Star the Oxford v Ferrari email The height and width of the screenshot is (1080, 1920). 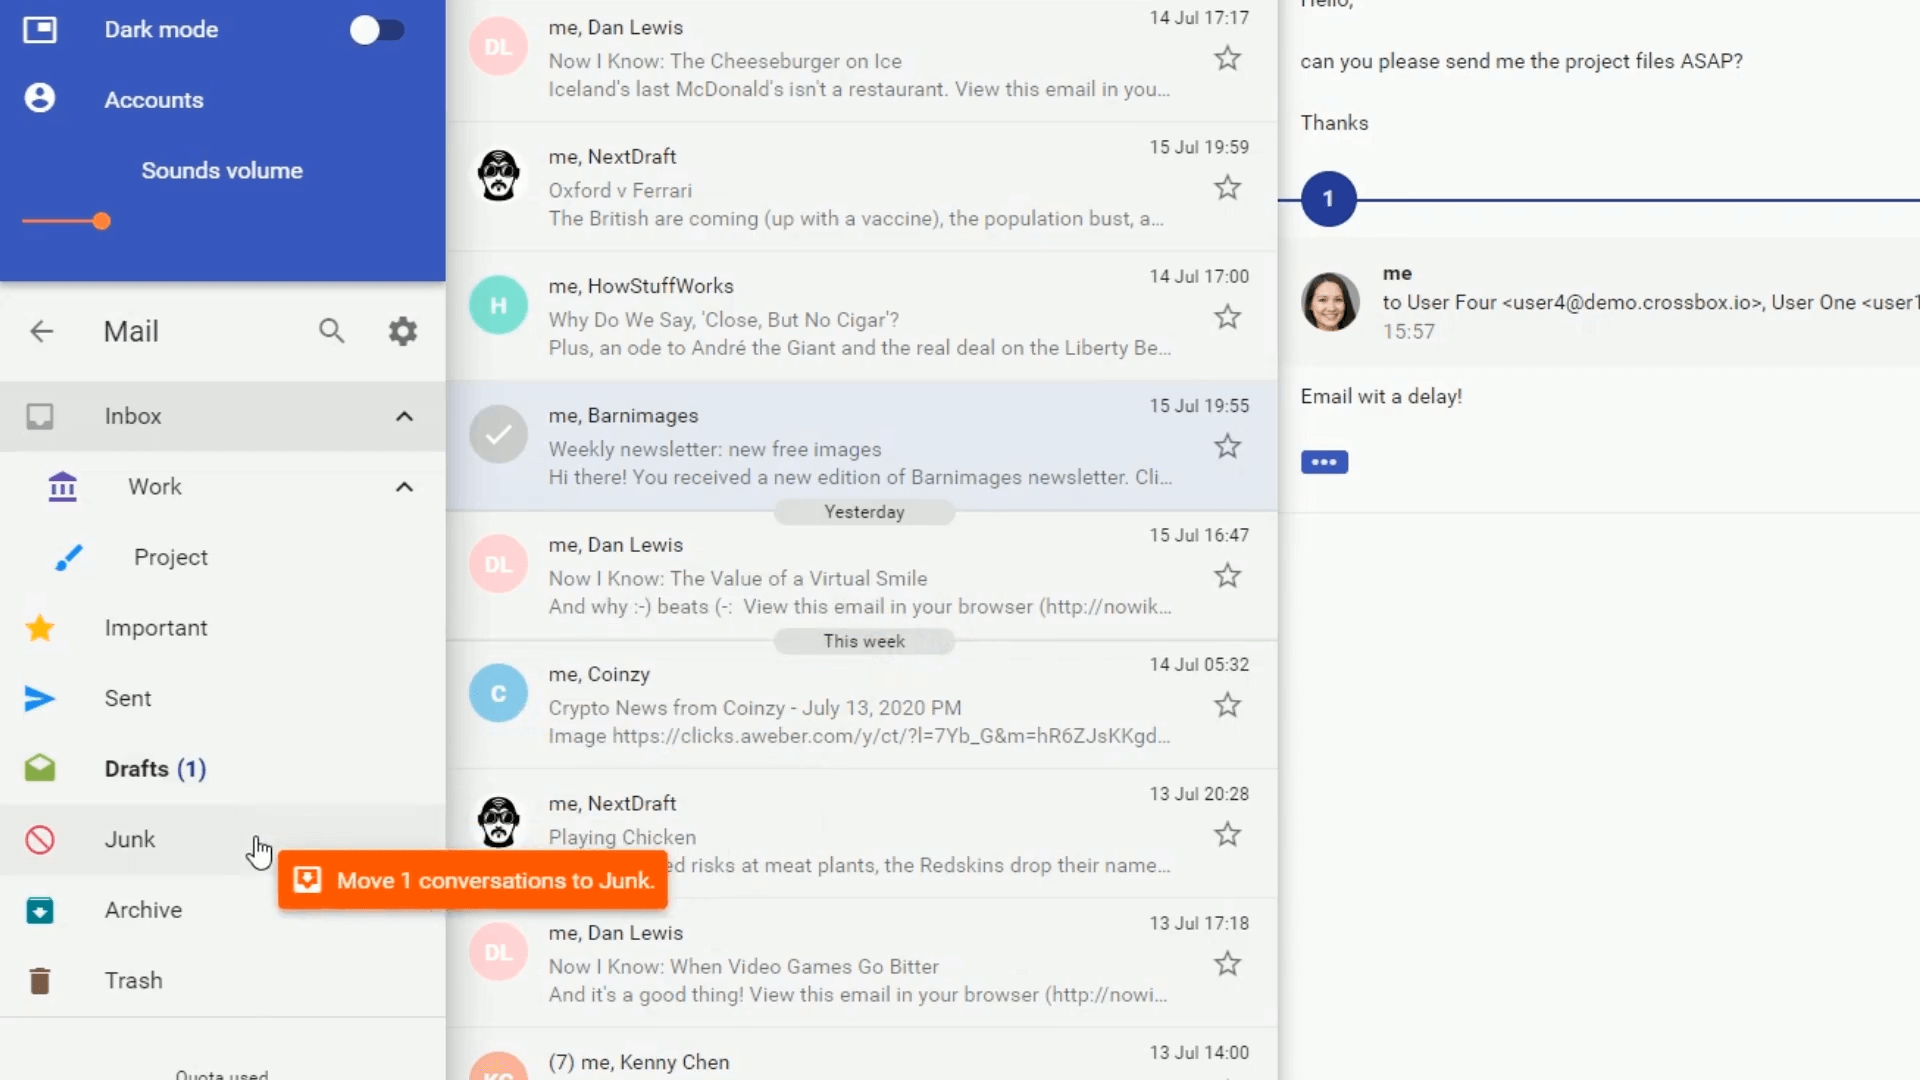(1228, 187)
